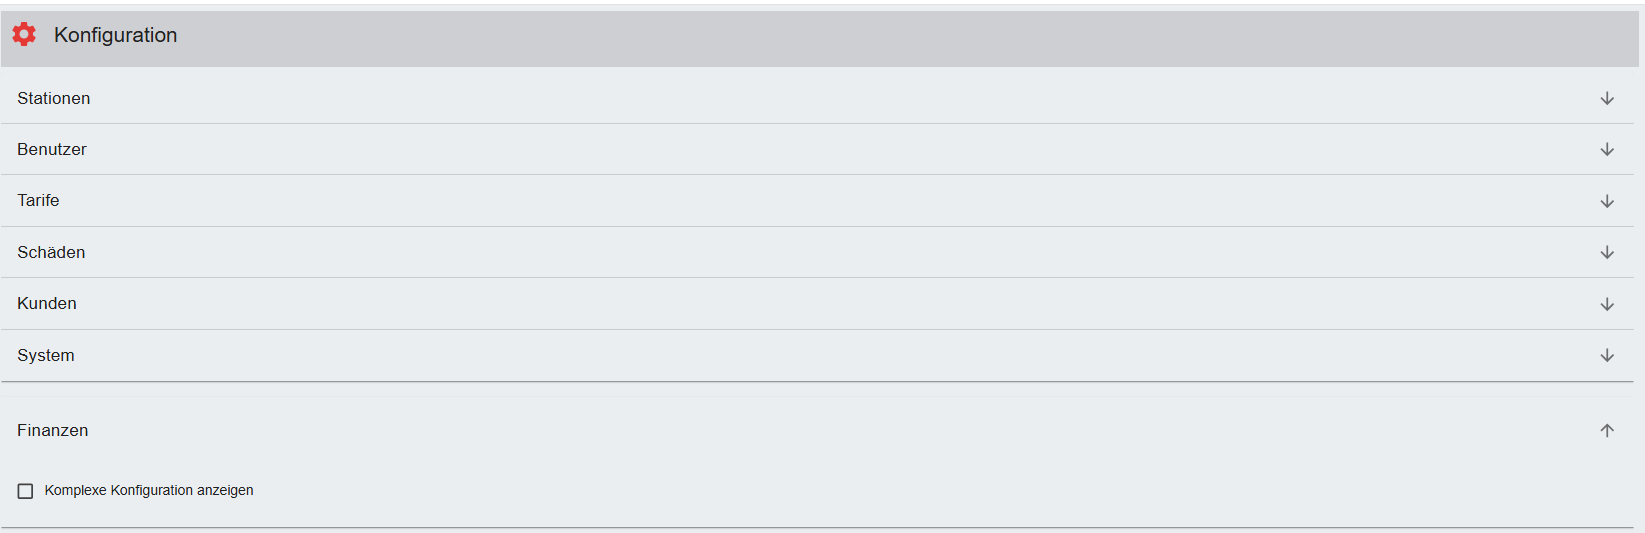Click the down arrow next to System
1645x533 pixels.
point(1607,355)
